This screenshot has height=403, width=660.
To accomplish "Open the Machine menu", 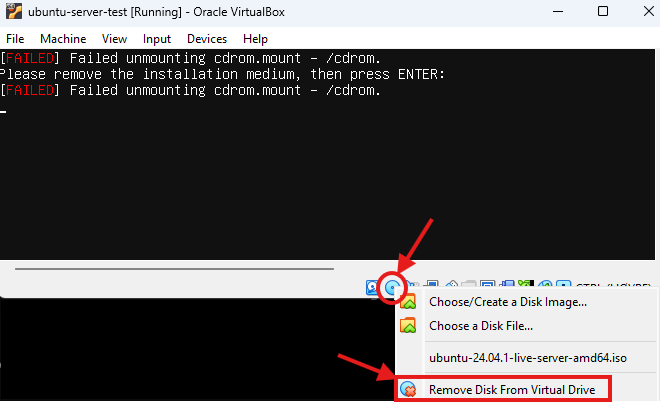I will [x=63, y=39].
